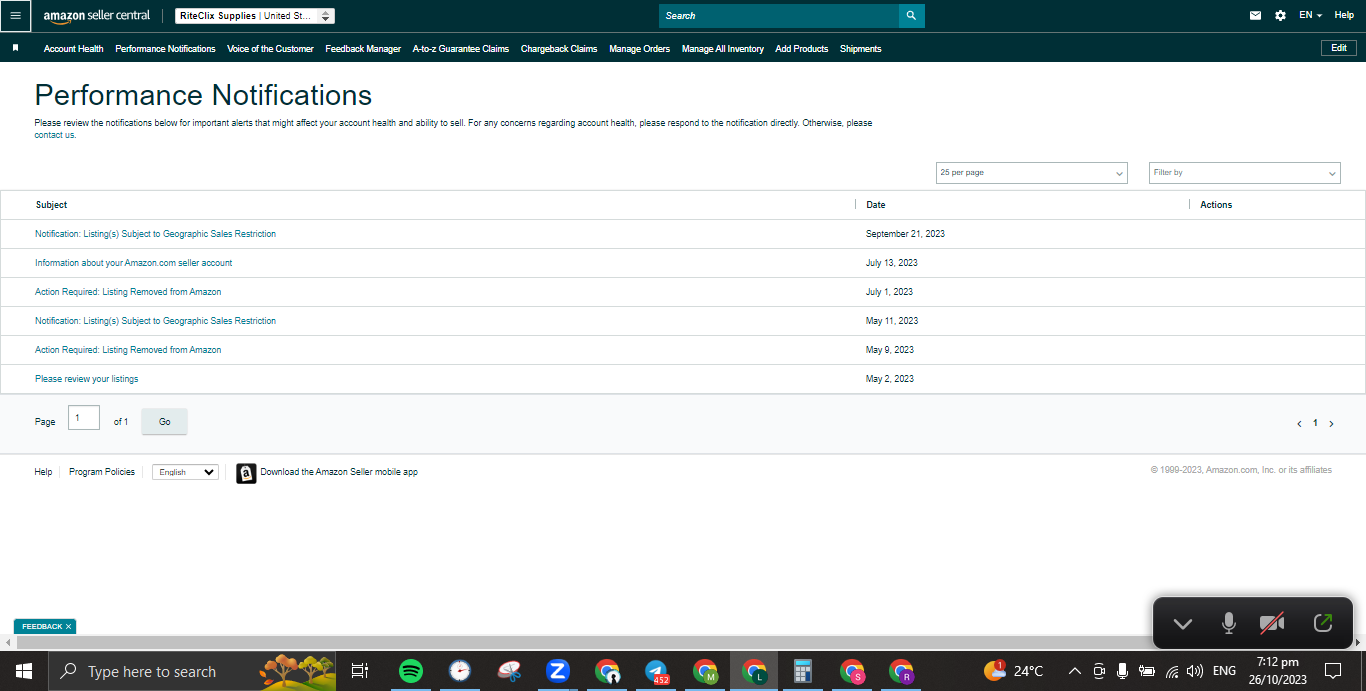Open Shipments menu item
1366x691 pixels.
(861, 49)
